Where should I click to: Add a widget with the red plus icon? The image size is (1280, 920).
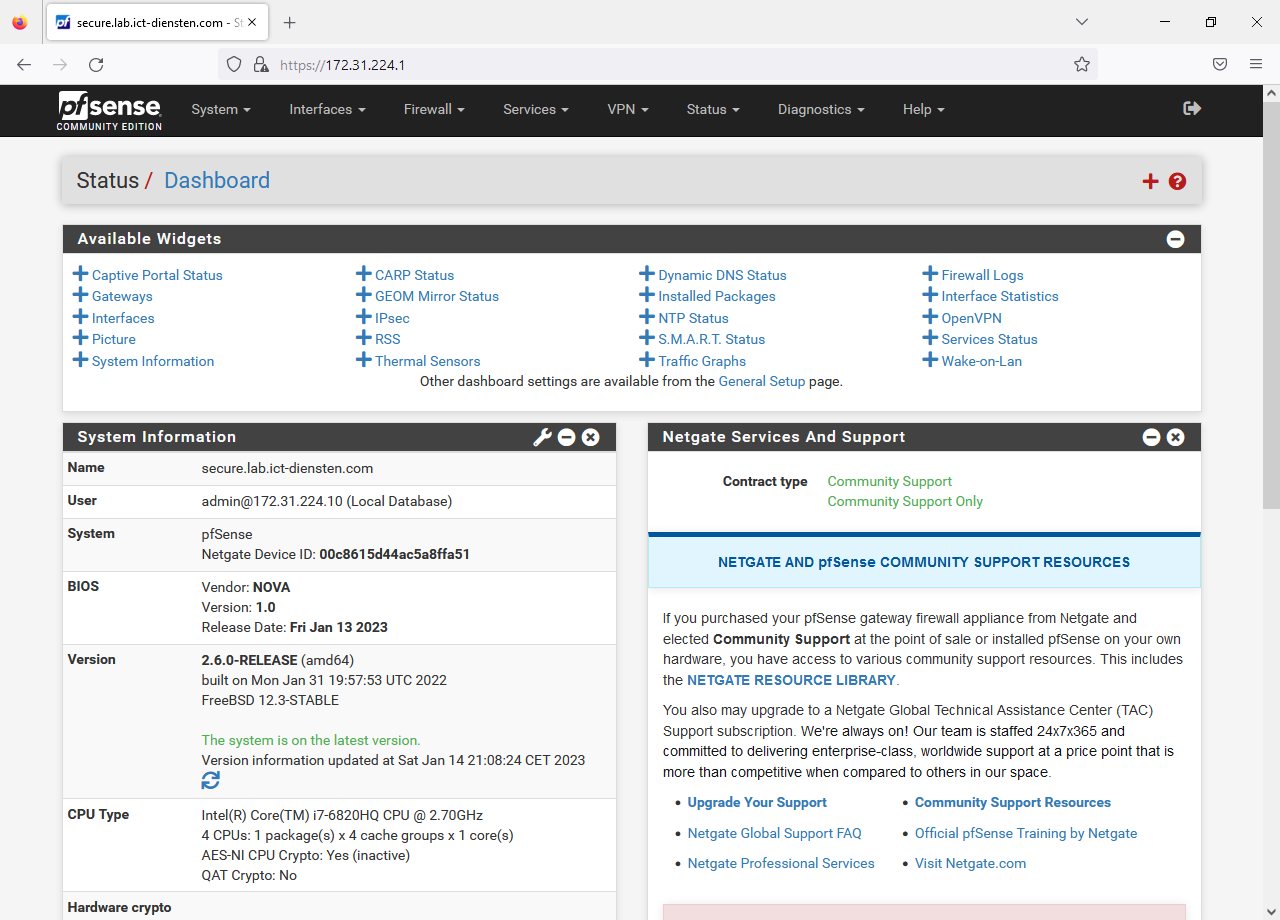1150,181
